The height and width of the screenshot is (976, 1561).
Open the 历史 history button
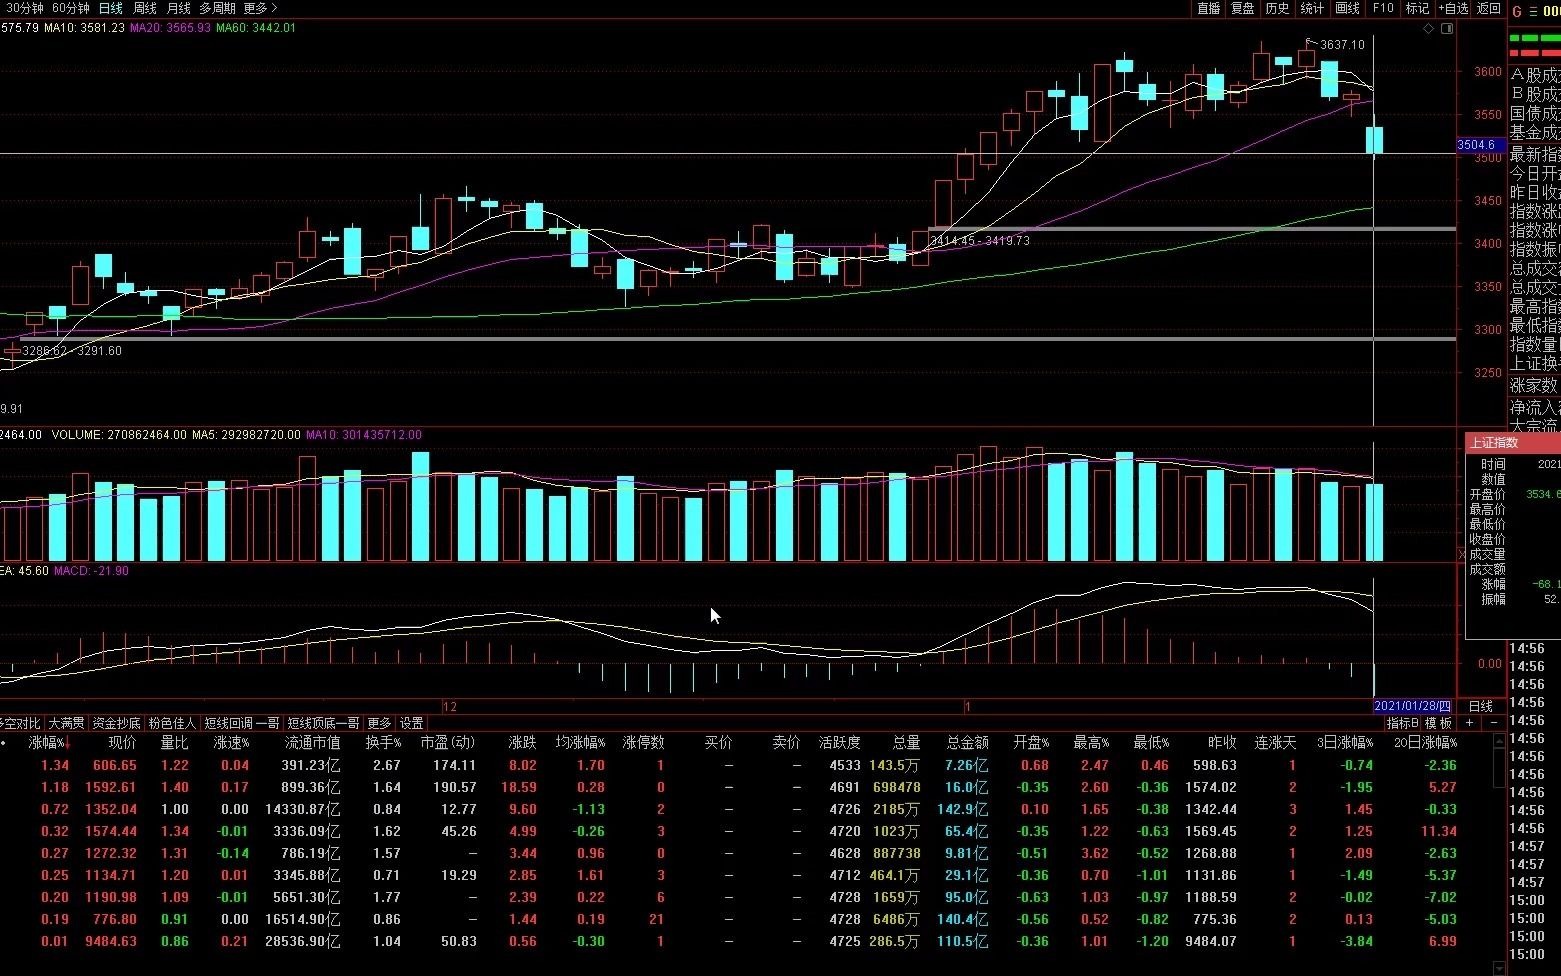(1277, 8)
